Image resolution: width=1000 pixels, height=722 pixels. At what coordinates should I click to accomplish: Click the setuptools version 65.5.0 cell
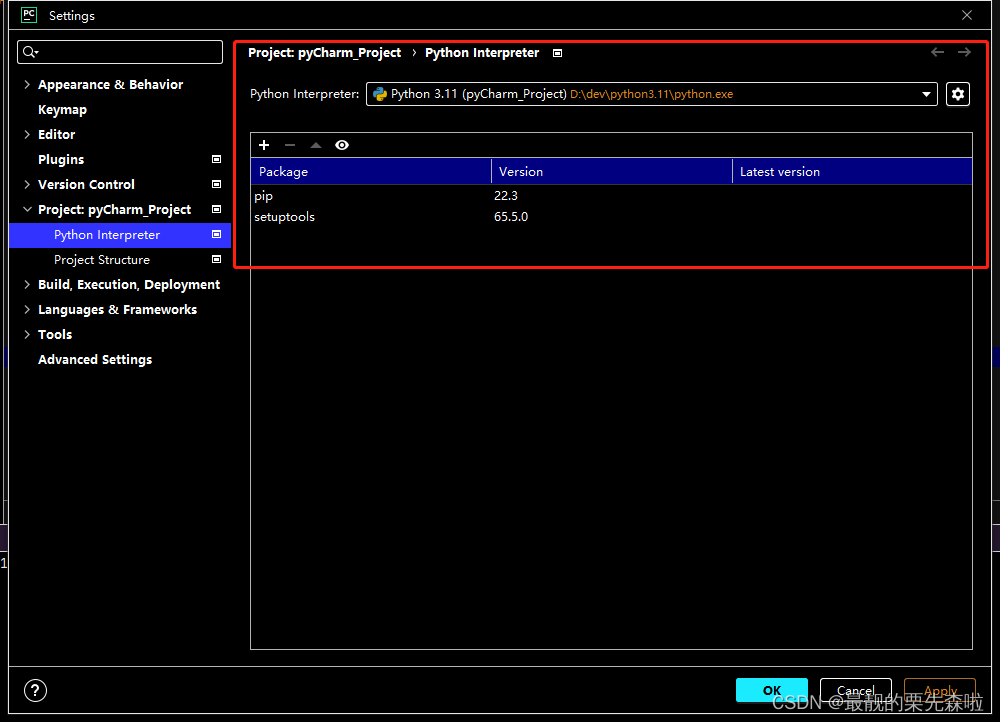511,217
